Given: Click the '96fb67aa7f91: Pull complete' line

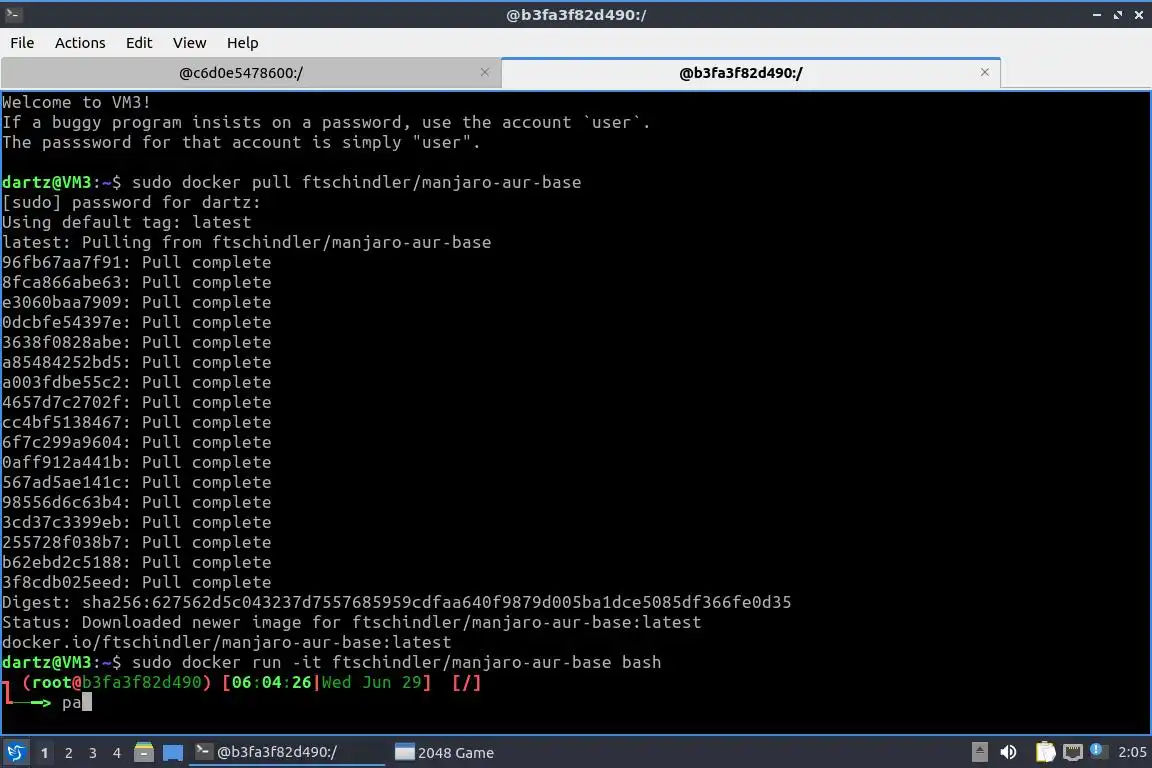Looking at the screenshot, I should tap(137, 262).
